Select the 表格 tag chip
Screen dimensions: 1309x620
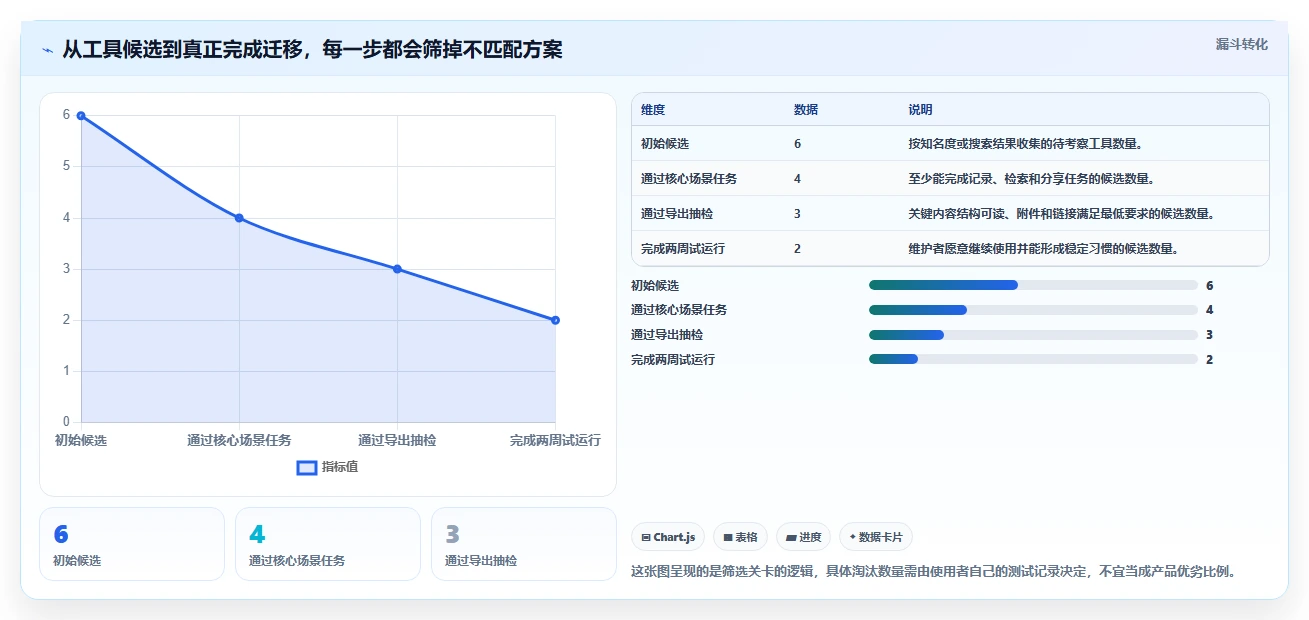(740, 537)
